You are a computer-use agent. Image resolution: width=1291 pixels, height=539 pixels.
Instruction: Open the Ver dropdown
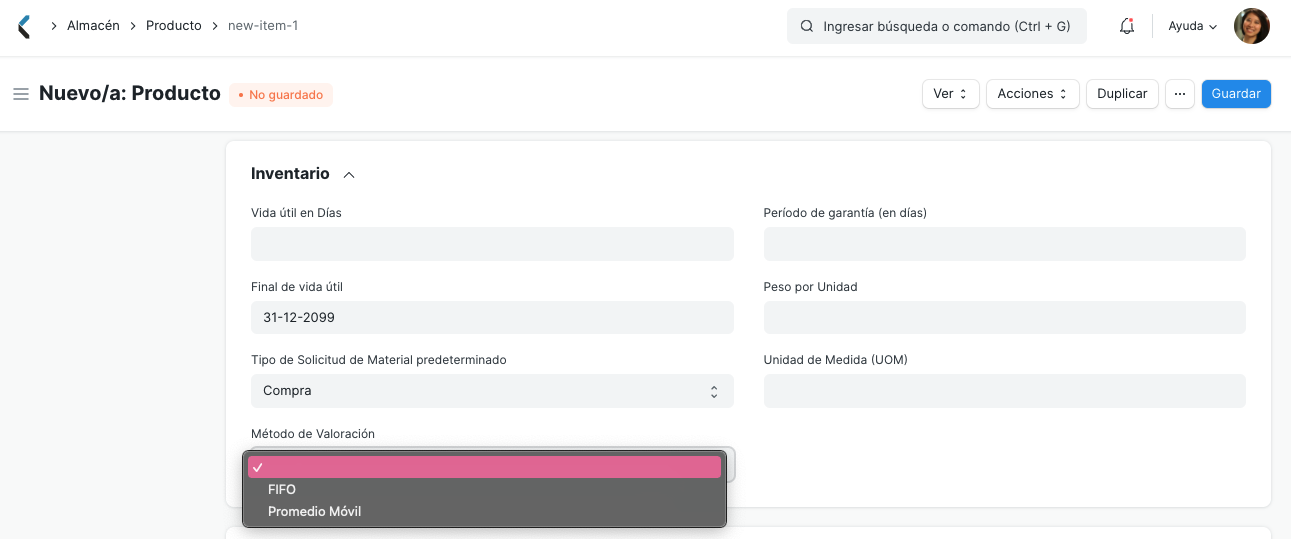click(950, 94)
